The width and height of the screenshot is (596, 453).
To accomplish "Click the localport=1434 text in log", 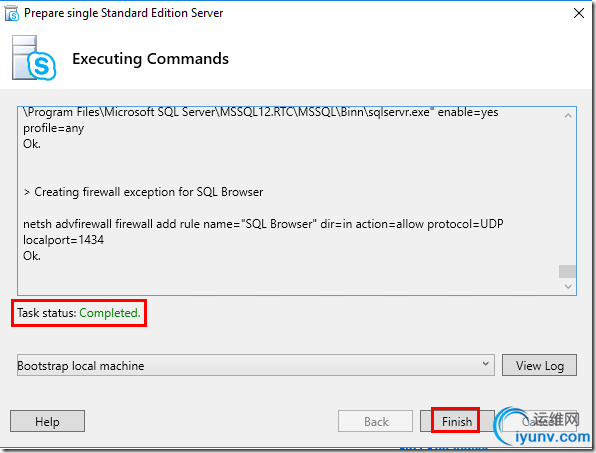I will point(63,240).
